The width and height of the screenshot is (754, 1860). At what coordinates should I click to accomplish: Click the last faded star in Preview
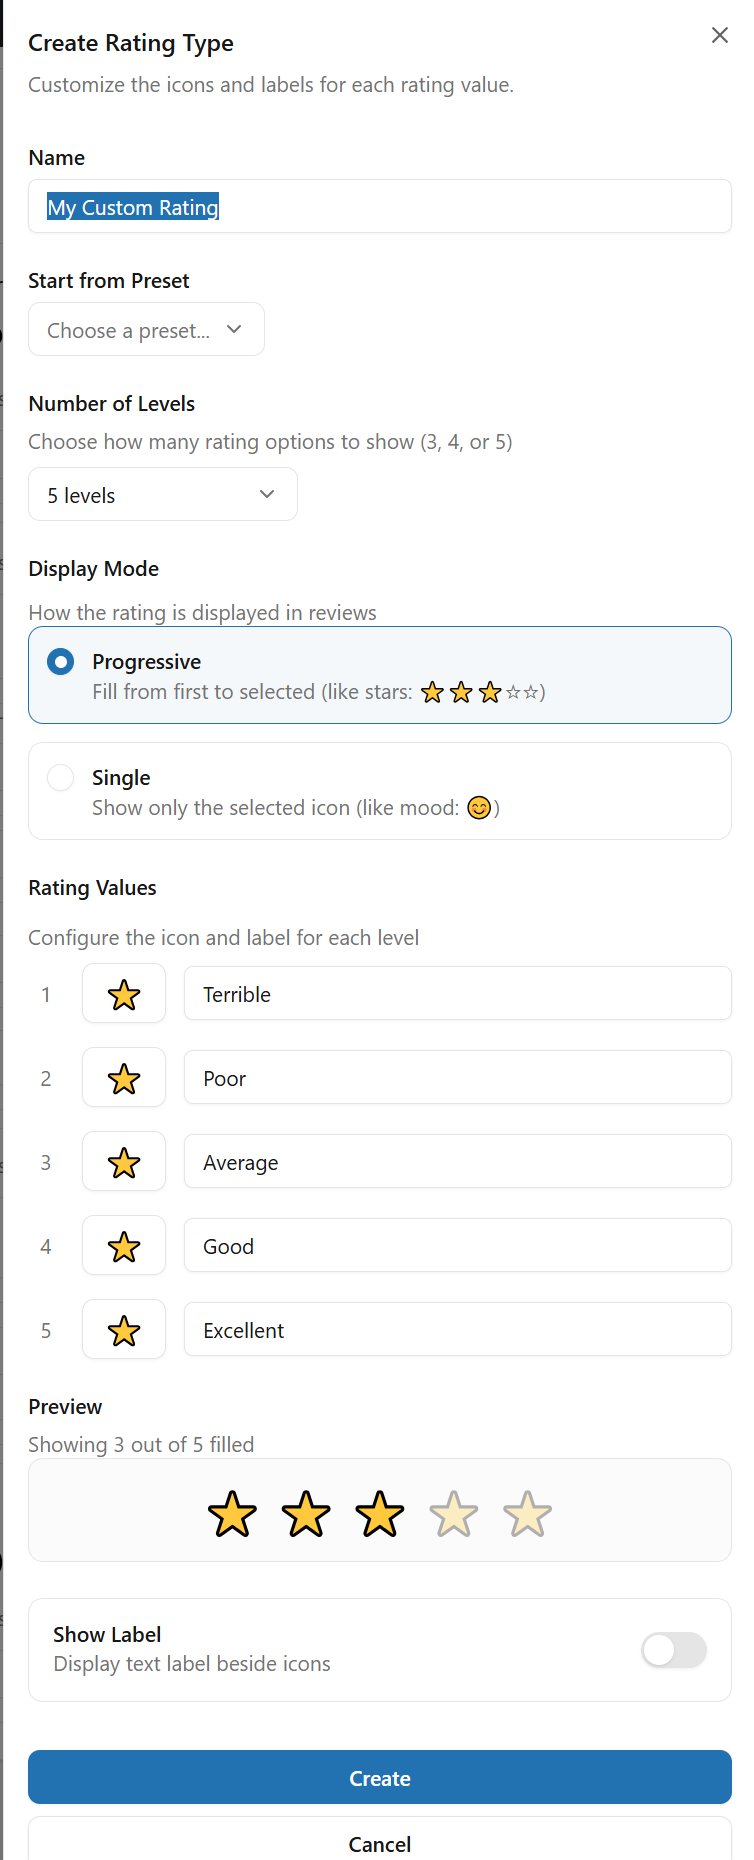point(527,1514)
